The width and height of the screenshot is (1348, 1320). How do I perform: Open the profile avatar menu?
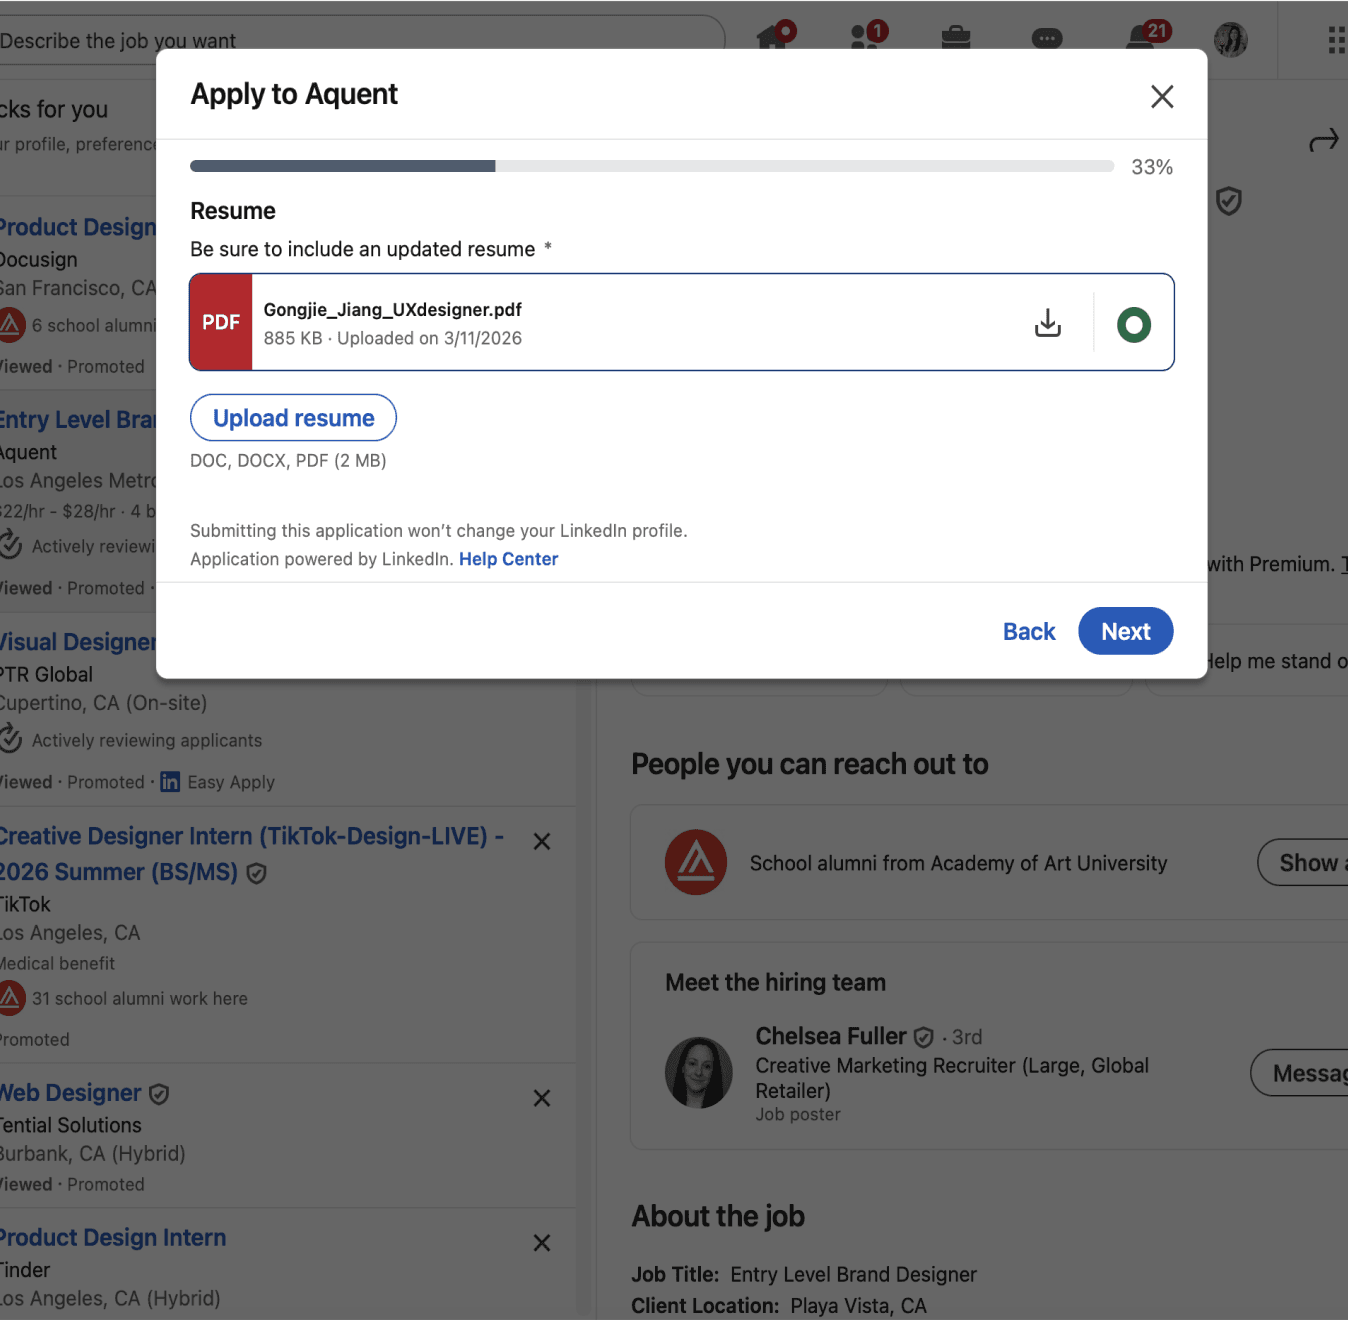[1231, 39]
